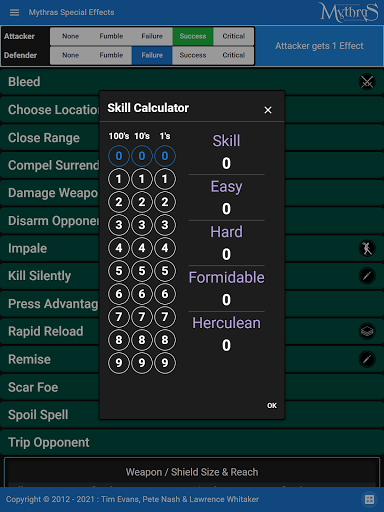Select 0 in the 10's column
Viewport: 384px width, 512px height.
click(x=142, y=156)
